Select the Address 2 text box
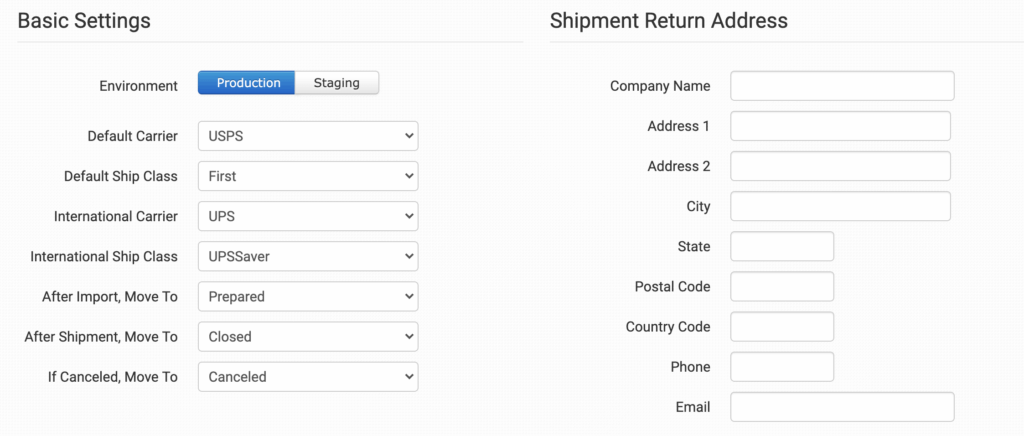This screenshot has width=1024, height=436. [840, 166]
